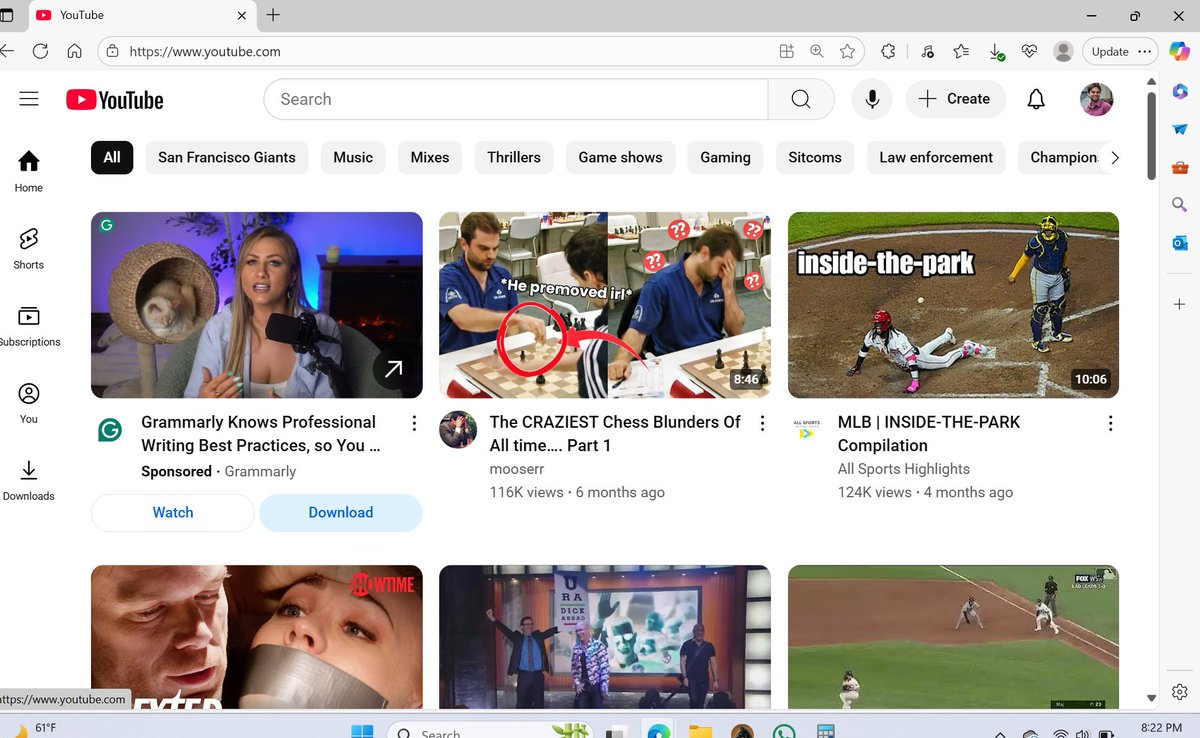
Task: Open All Sports Highlights channel name
Action: pos(904,469)
